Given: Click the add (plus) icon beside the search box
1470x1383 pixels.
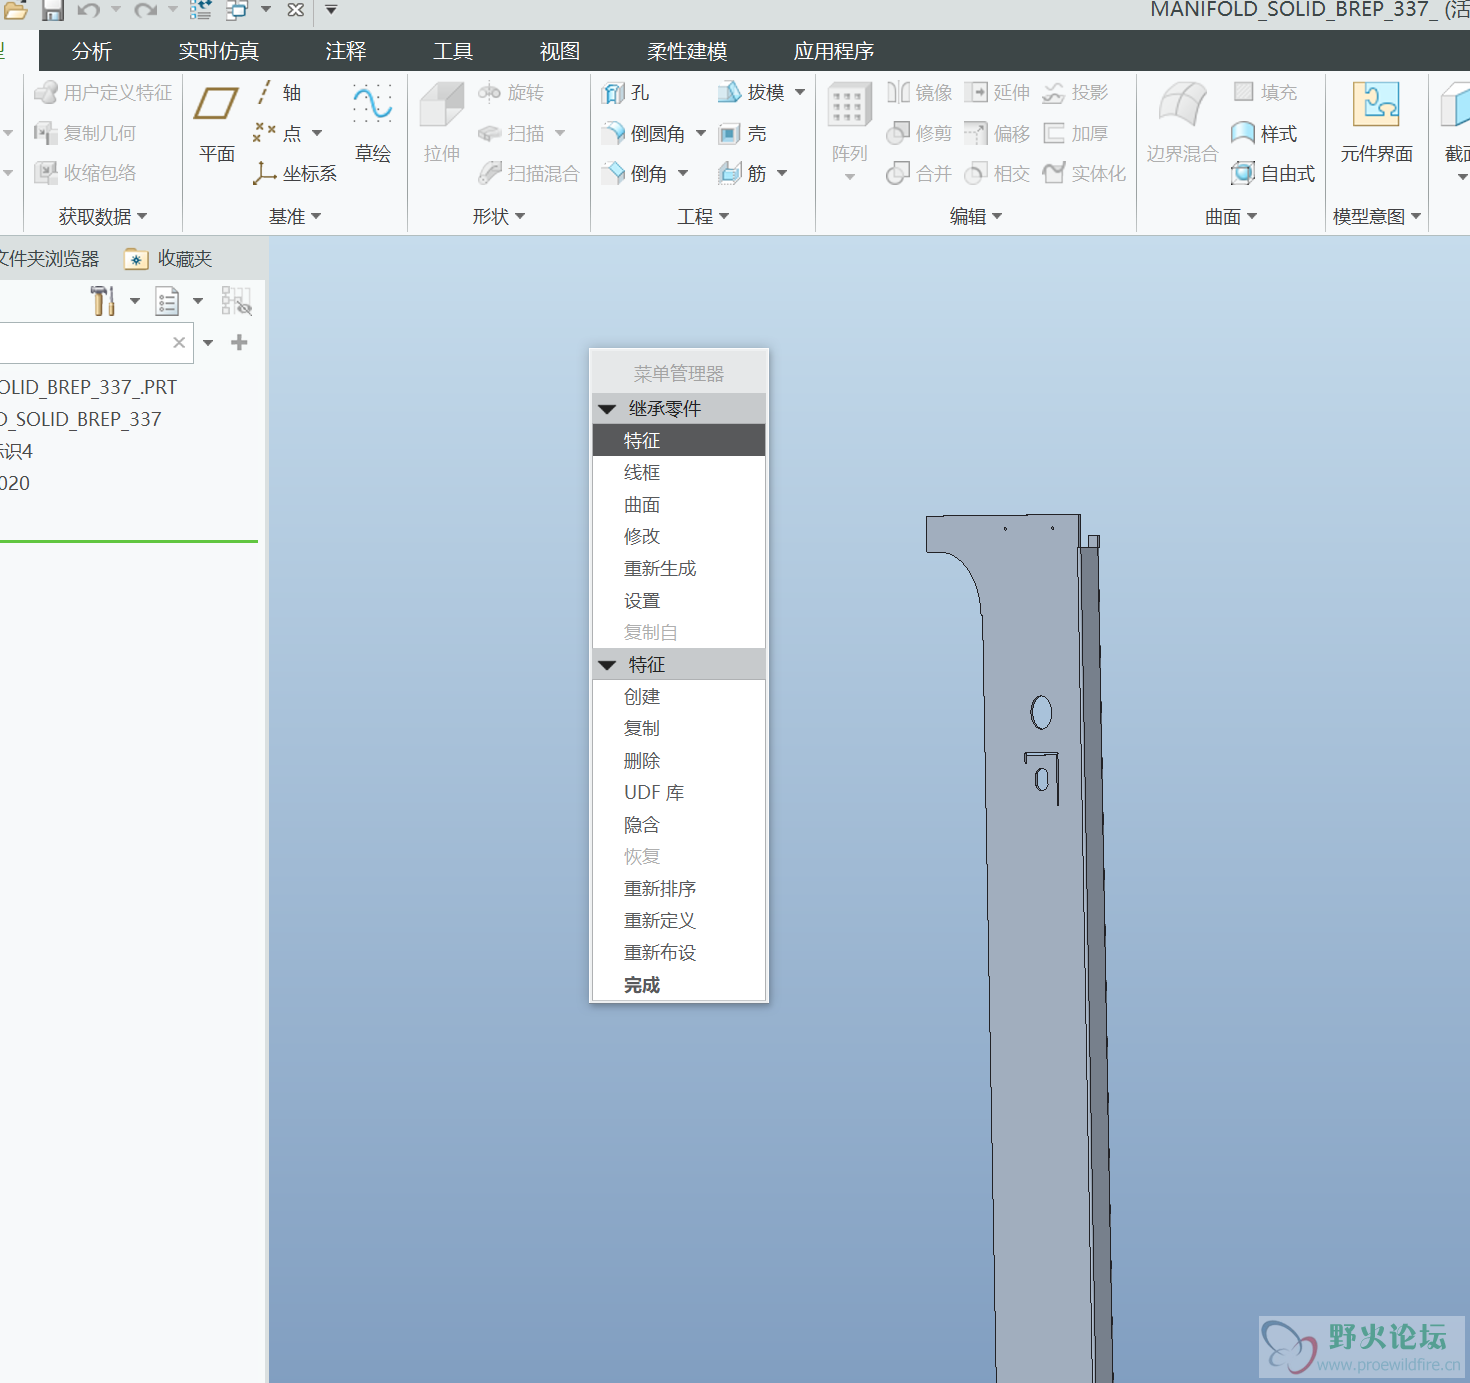Looking at the screenshot, I should click(x=239, y=343).
